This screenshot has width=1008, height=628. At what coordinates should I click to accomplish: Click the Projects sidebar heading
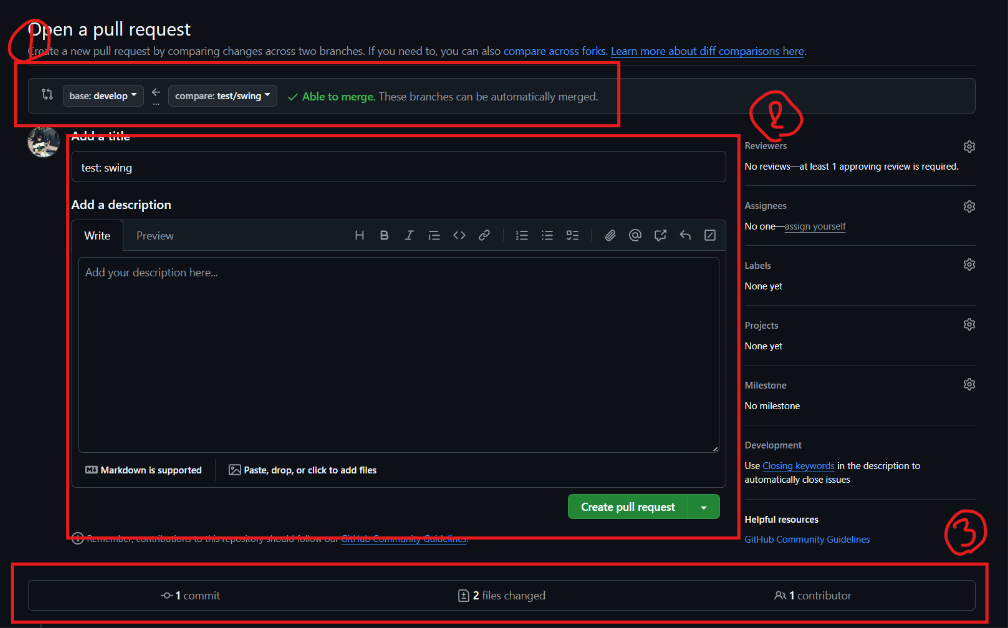point(761,325)
